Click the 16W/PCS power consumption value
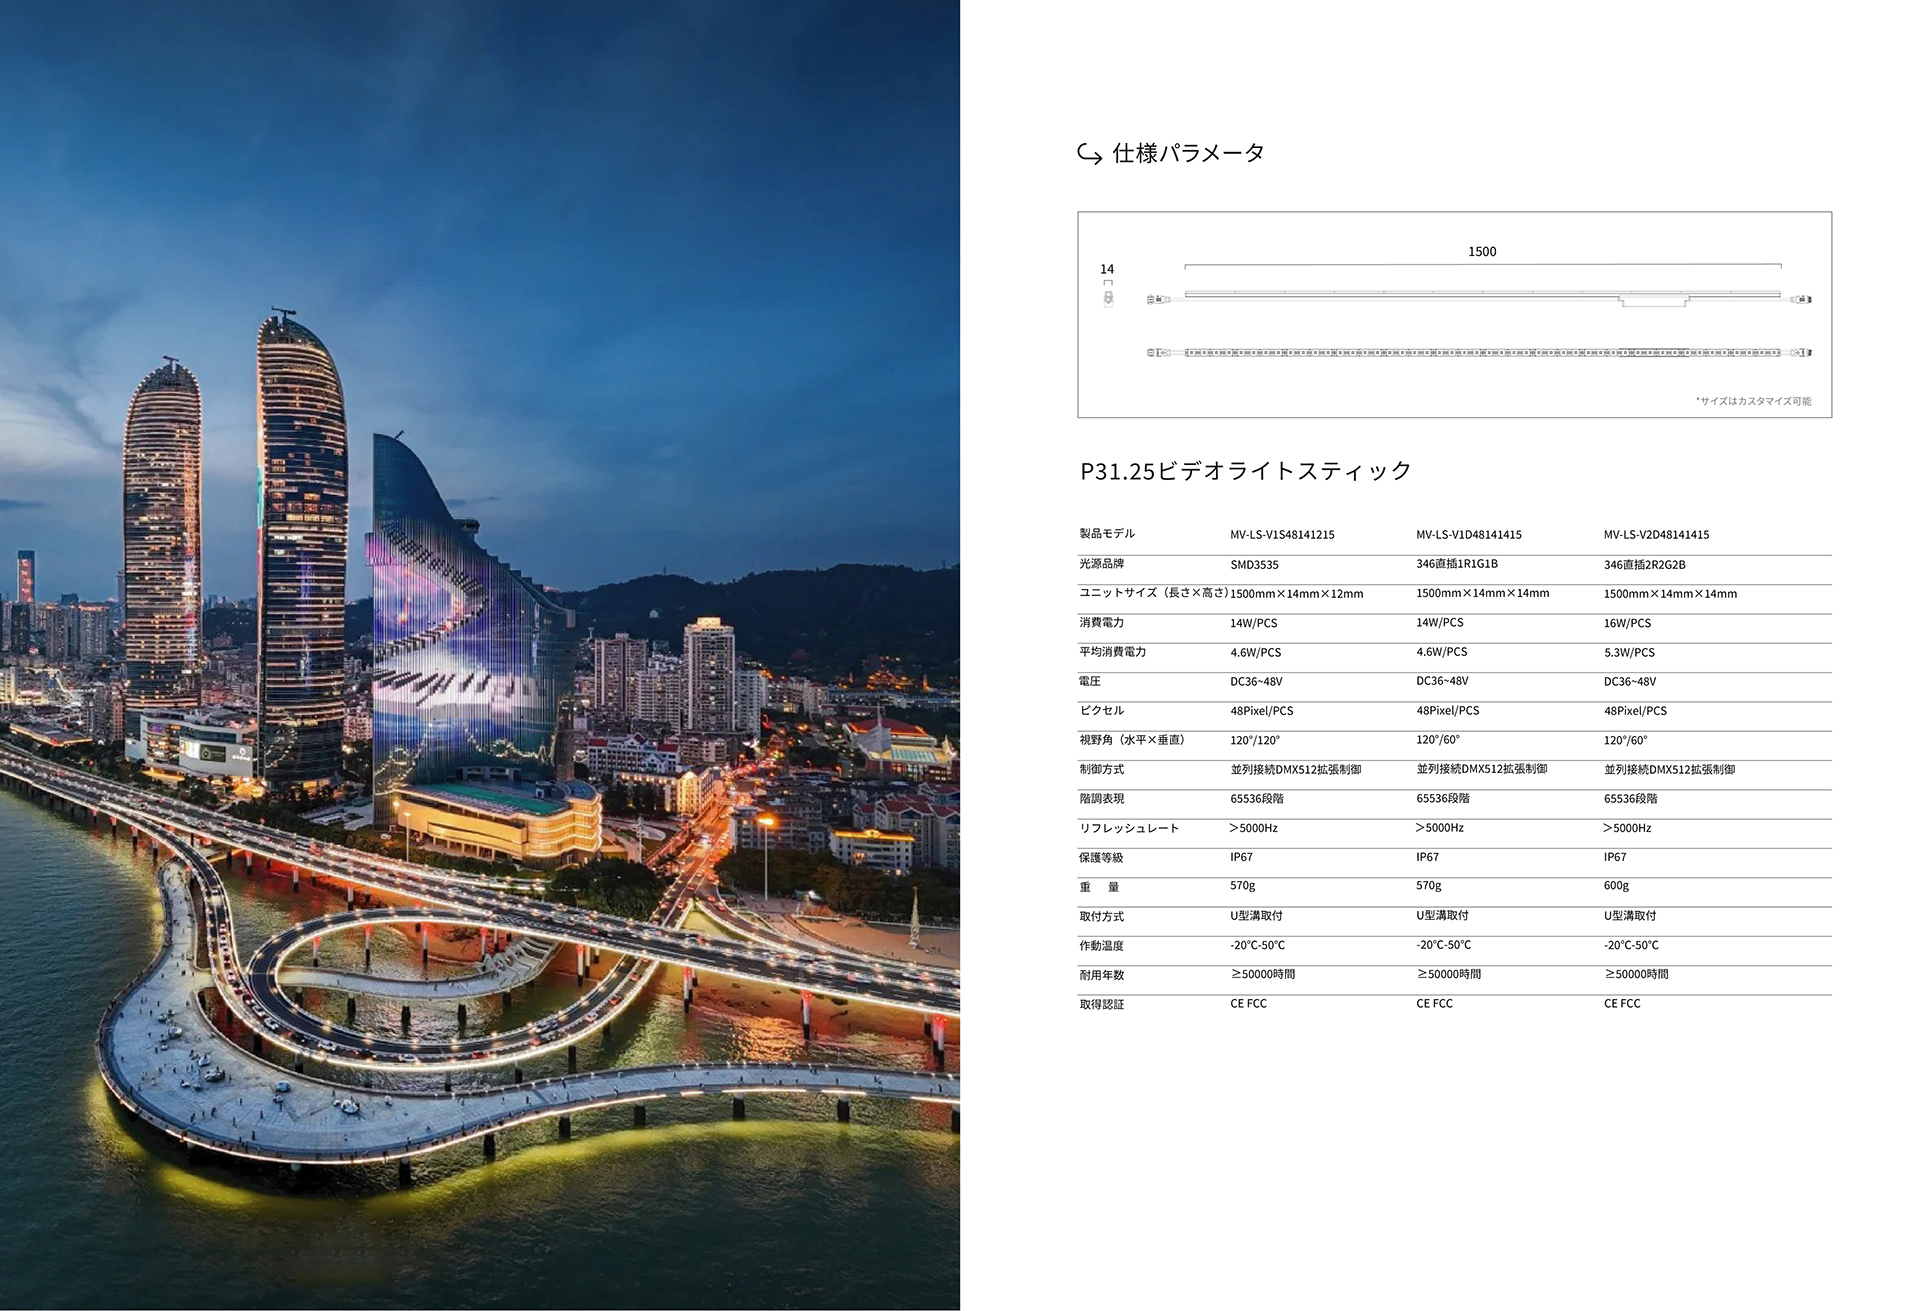This screenshot has width=1920, height=1311. [1627, 623]
